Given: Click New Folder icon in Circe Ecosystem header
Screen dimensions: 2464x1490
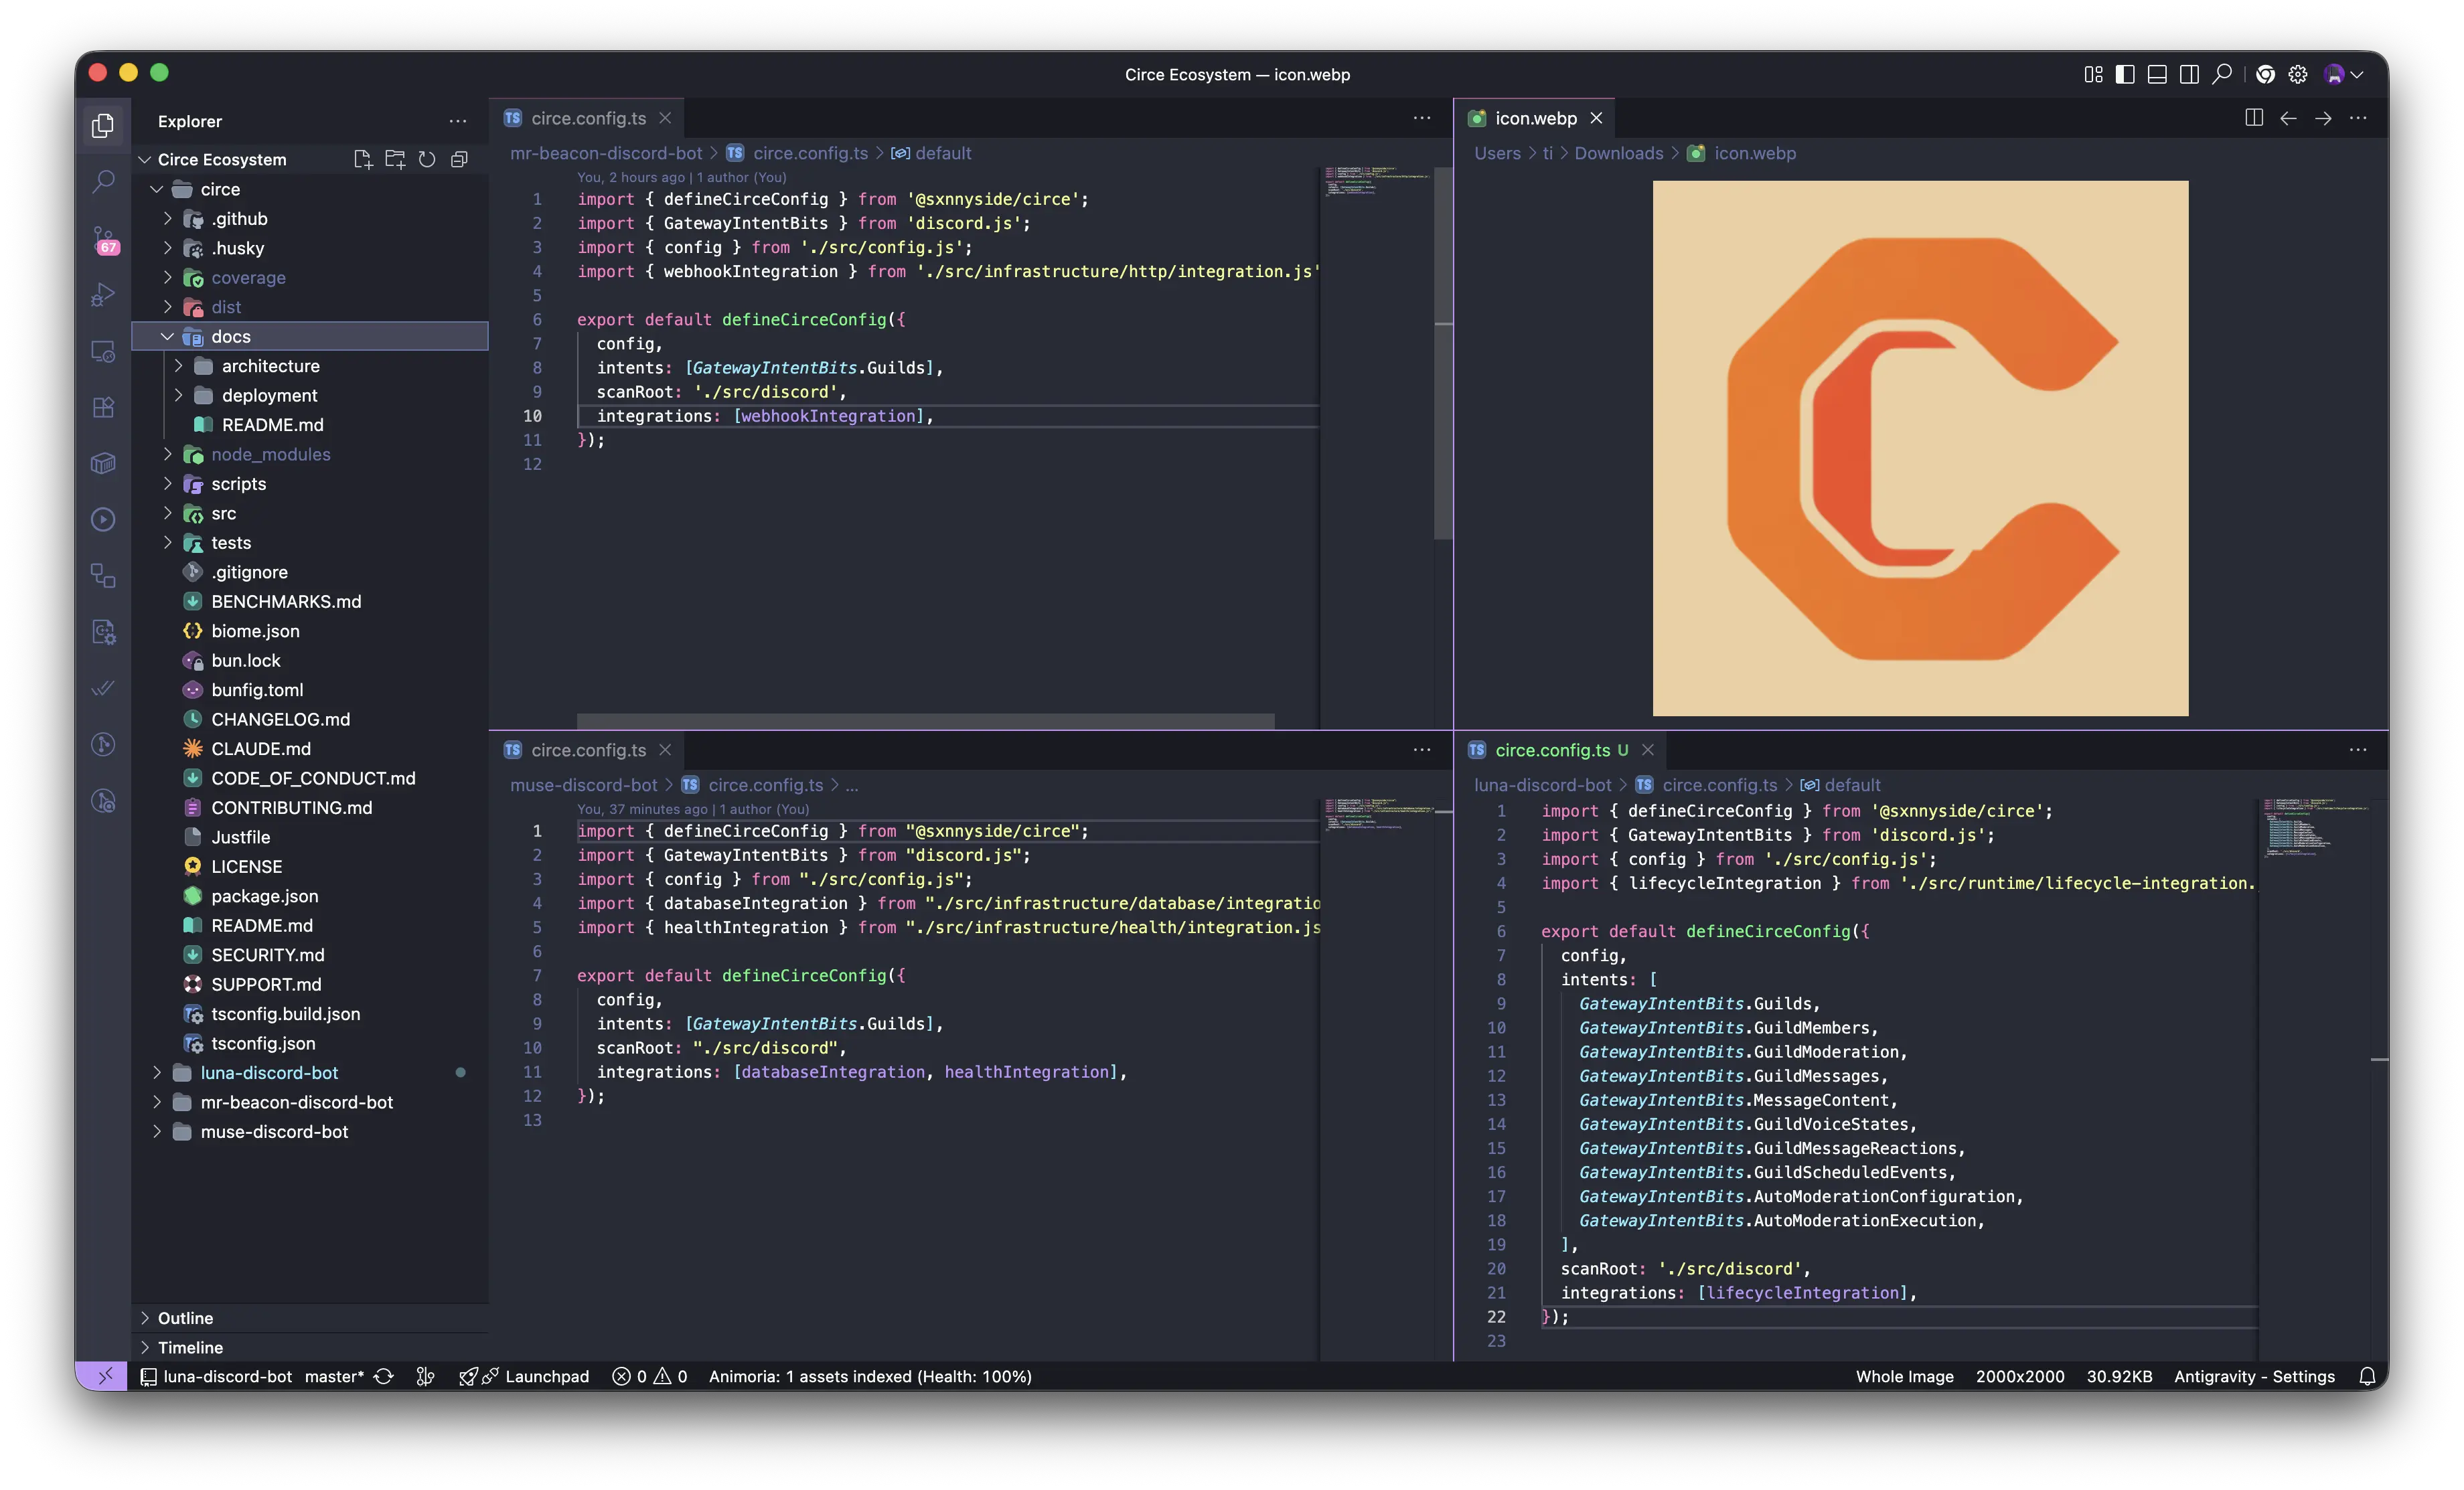Looking at the screenshot, I should click(x=395, y=159).
